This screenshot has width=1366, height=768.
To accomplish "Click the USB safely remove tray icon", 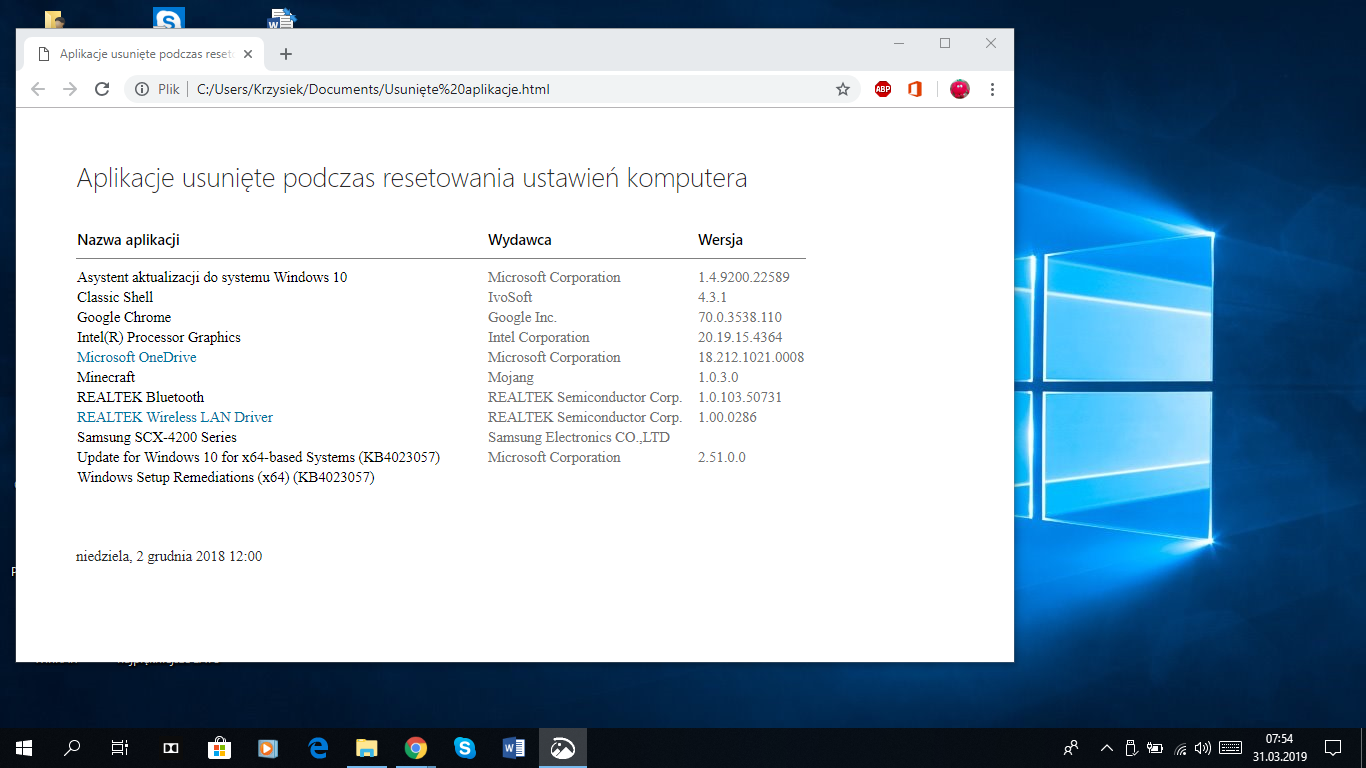I will [1131, 747].
